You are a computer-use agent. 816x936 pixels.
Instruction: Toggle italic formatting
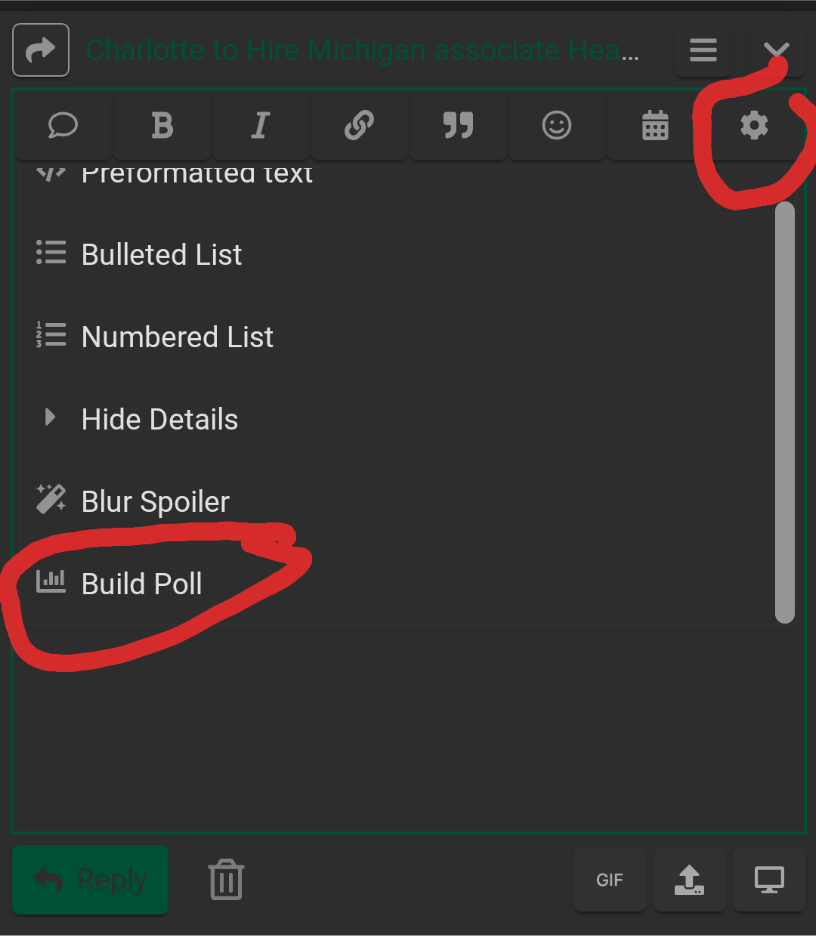coord(260,126)
